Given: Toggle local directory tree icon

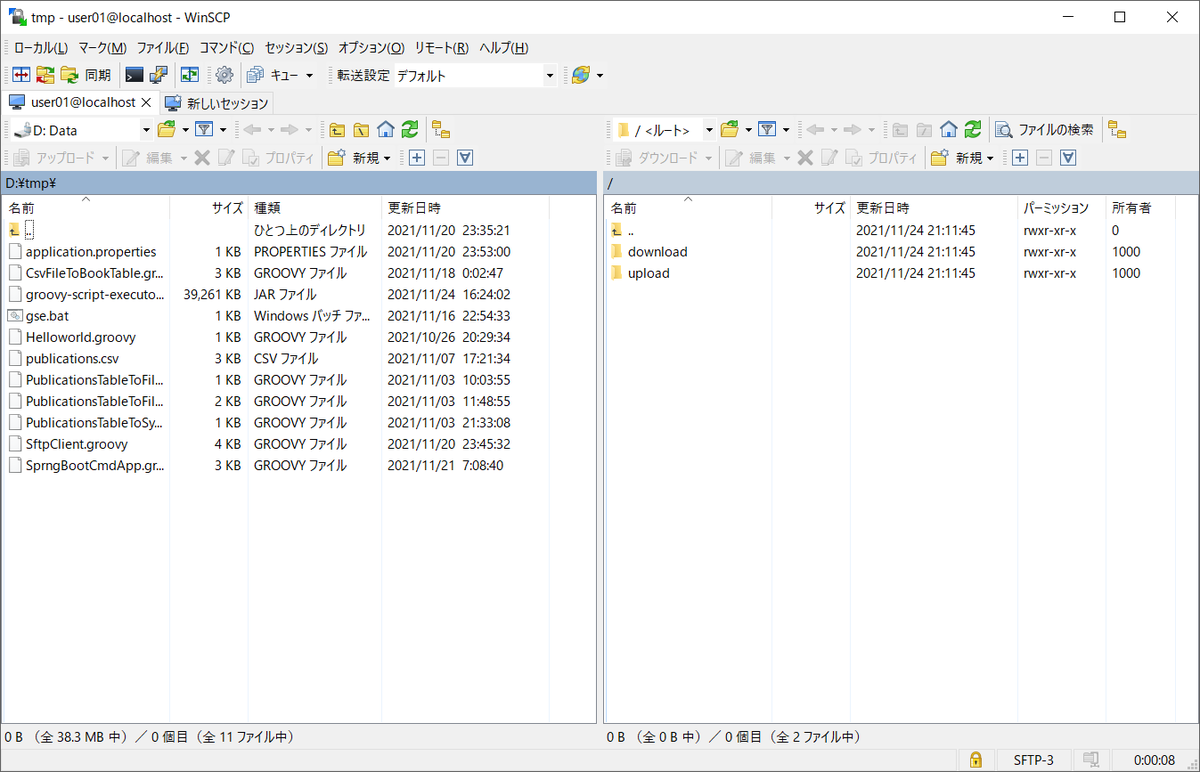Looking at the screenshot, I should [x=440, y=129].
